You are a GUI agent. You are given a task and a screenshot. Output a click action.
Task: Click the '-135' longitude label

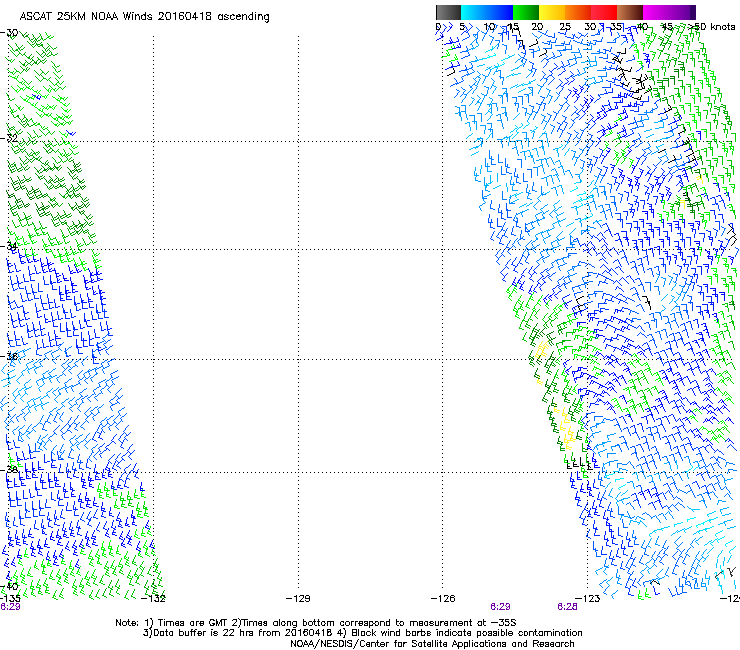click(10, 599)
